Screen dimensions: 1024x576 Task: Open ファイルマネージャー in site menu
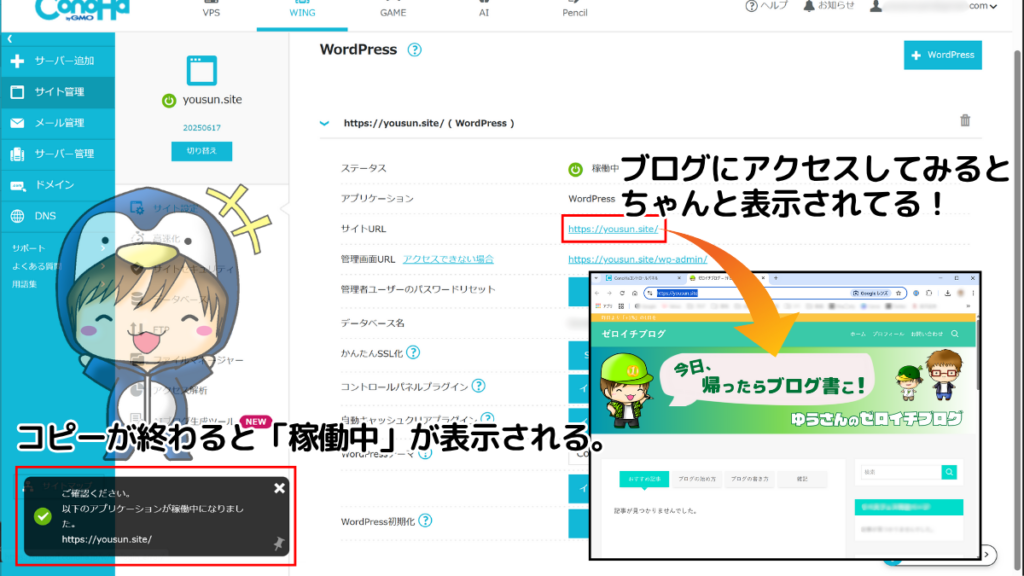[189, 360]
